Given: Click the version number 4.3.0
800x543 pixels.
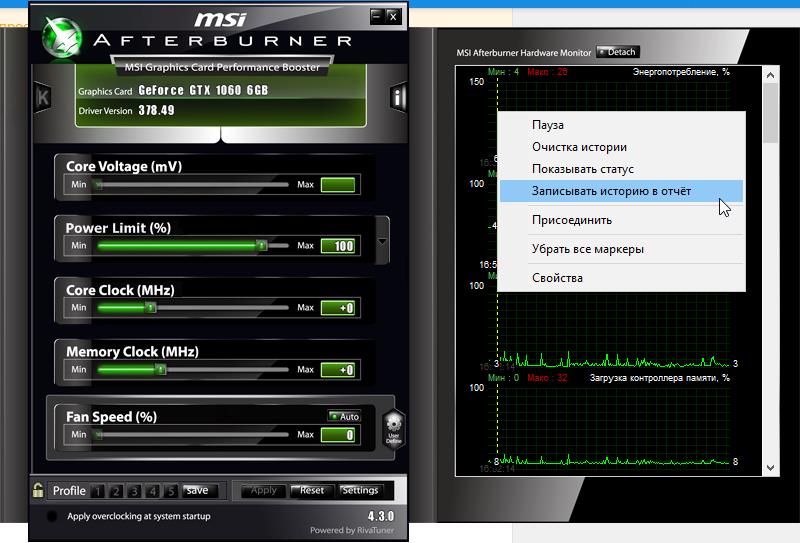Looking at the screenshot, I should (381, 516).
